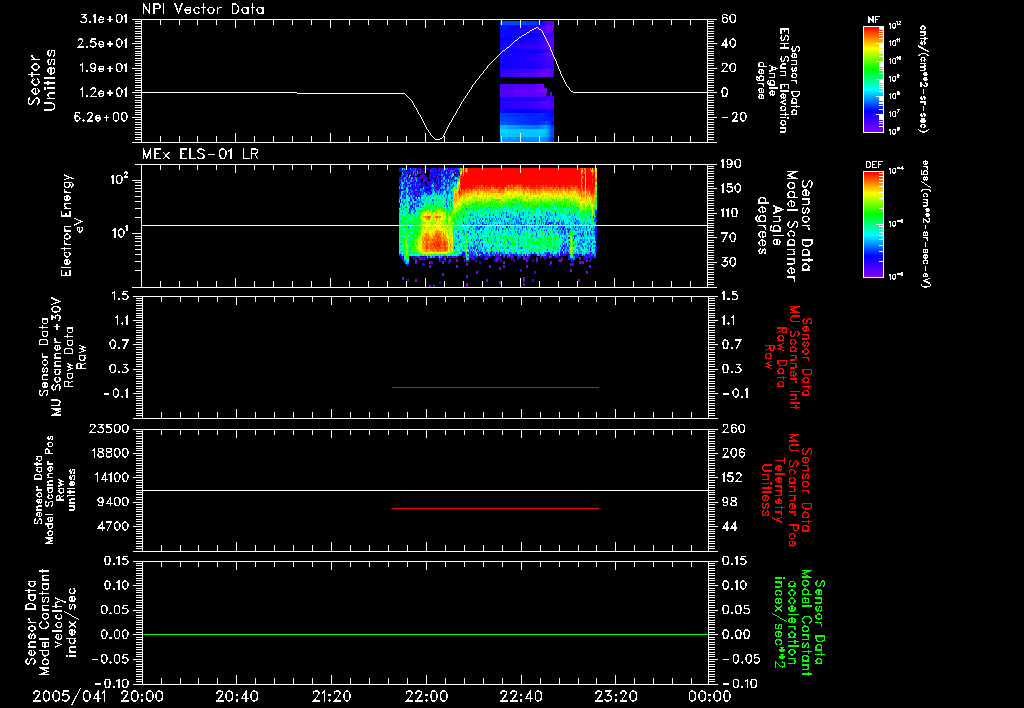Click the '21:20' time axis label
Image resolution: width=1024 pixels, height=708 pixels.
[331, 697]
